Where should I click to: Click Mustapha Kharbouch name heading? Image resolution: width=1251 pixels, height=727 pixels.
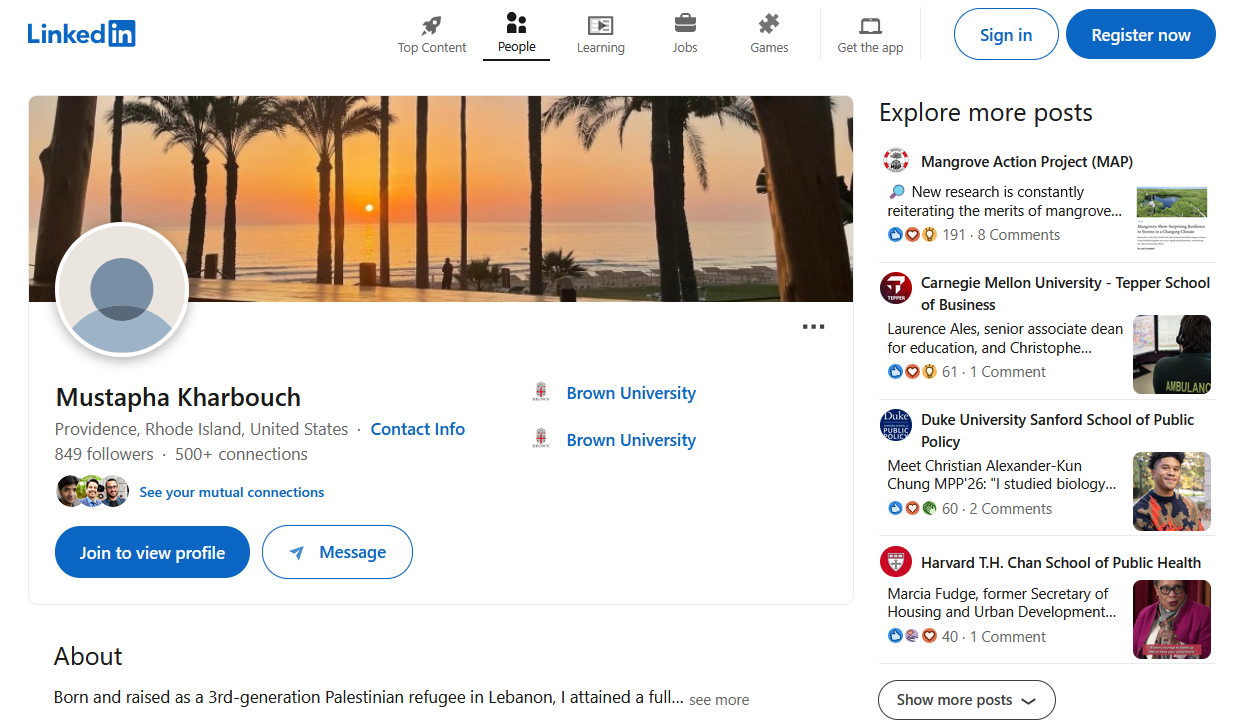[x=178, y=397]
